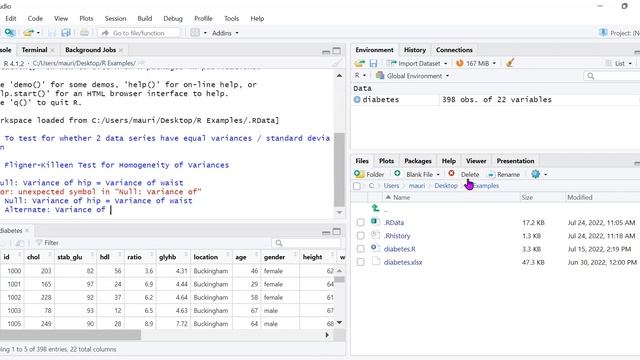This screenshot has height=360, width=640.
Task: Clear environment objects with broom icon
Action: click(510, 63)
